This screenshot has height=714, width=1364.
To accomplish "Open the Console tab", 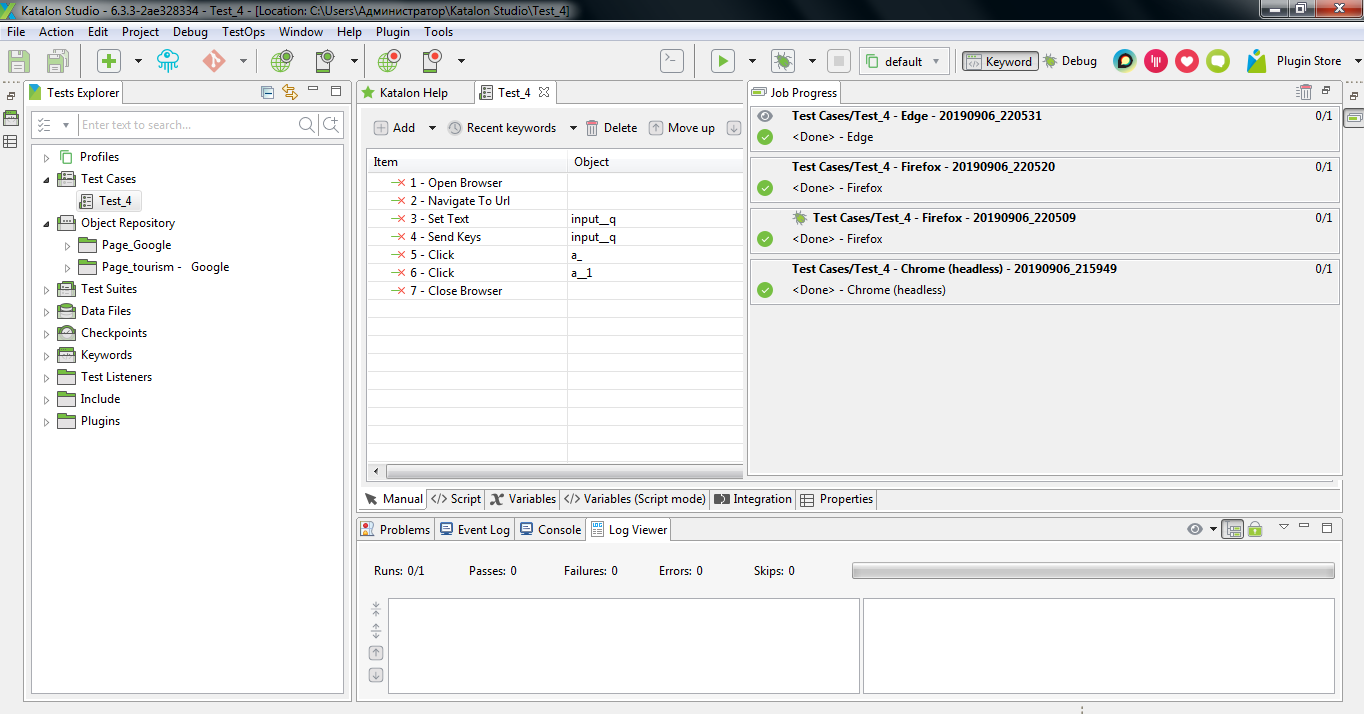I will click(x=549, y=530).
